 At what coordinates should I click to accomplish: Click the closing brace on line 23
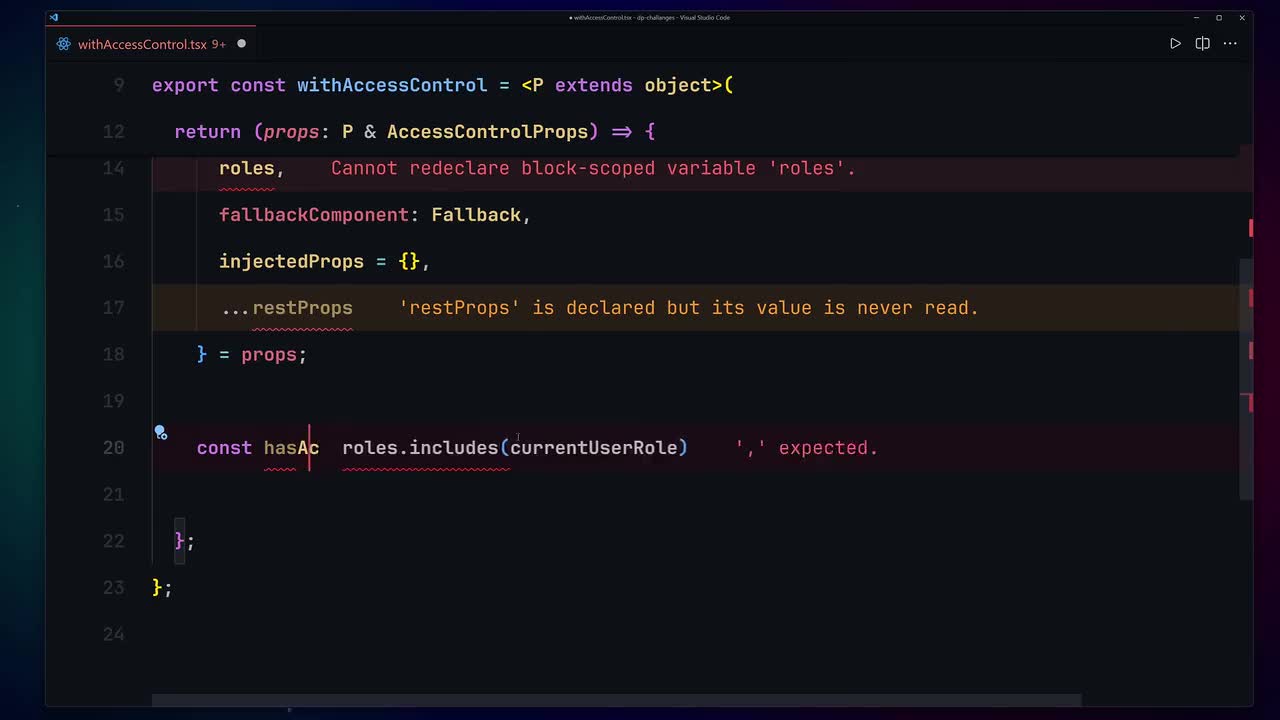coord(157,588)
